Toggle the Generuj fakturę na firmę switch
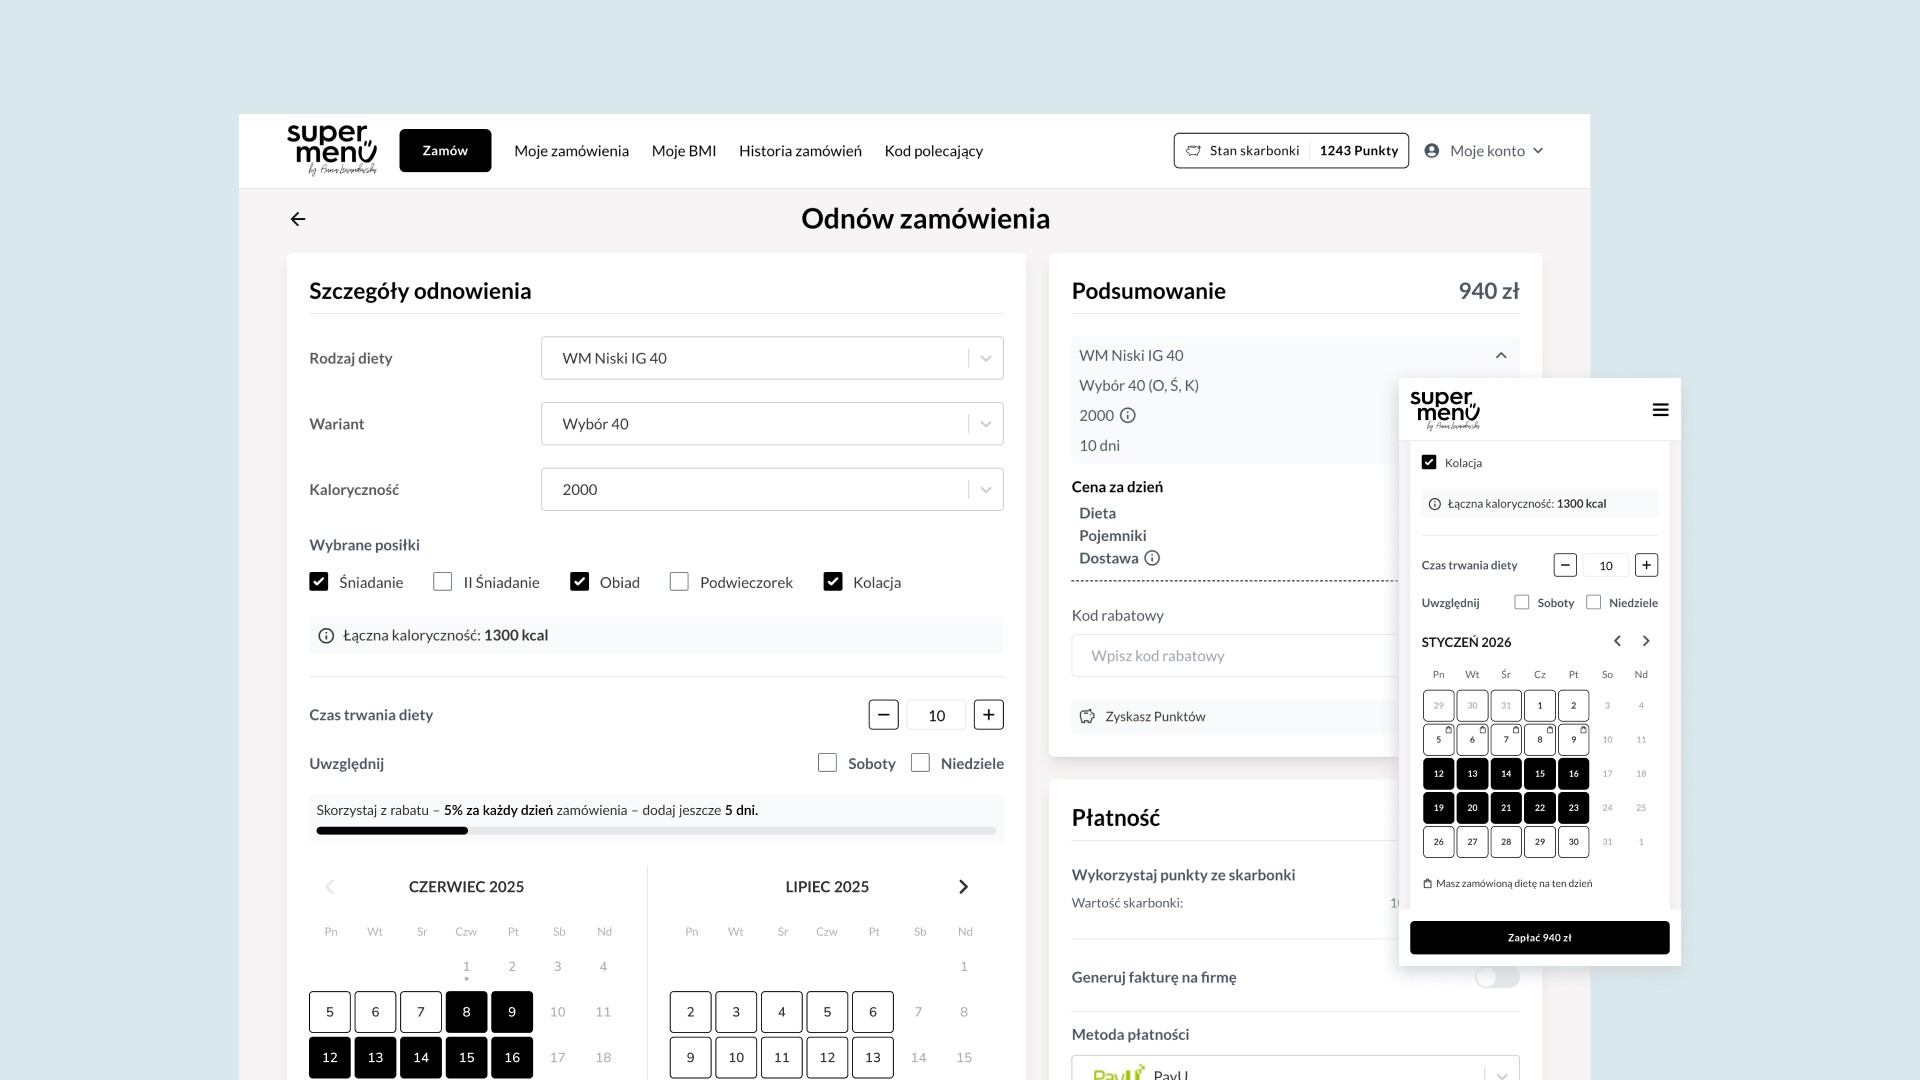The image size is (1920, 1080). [1496, 977]
